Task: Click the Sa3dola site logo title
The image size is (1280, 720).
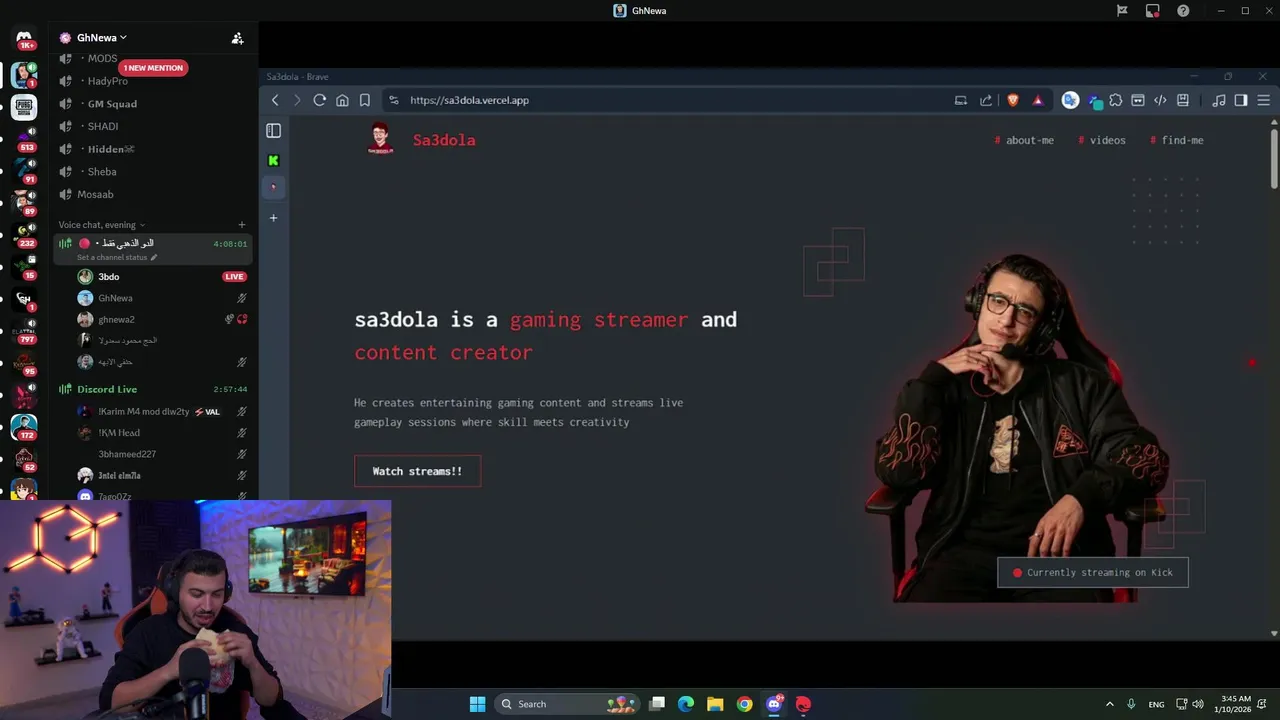Action: pos(444,140)
